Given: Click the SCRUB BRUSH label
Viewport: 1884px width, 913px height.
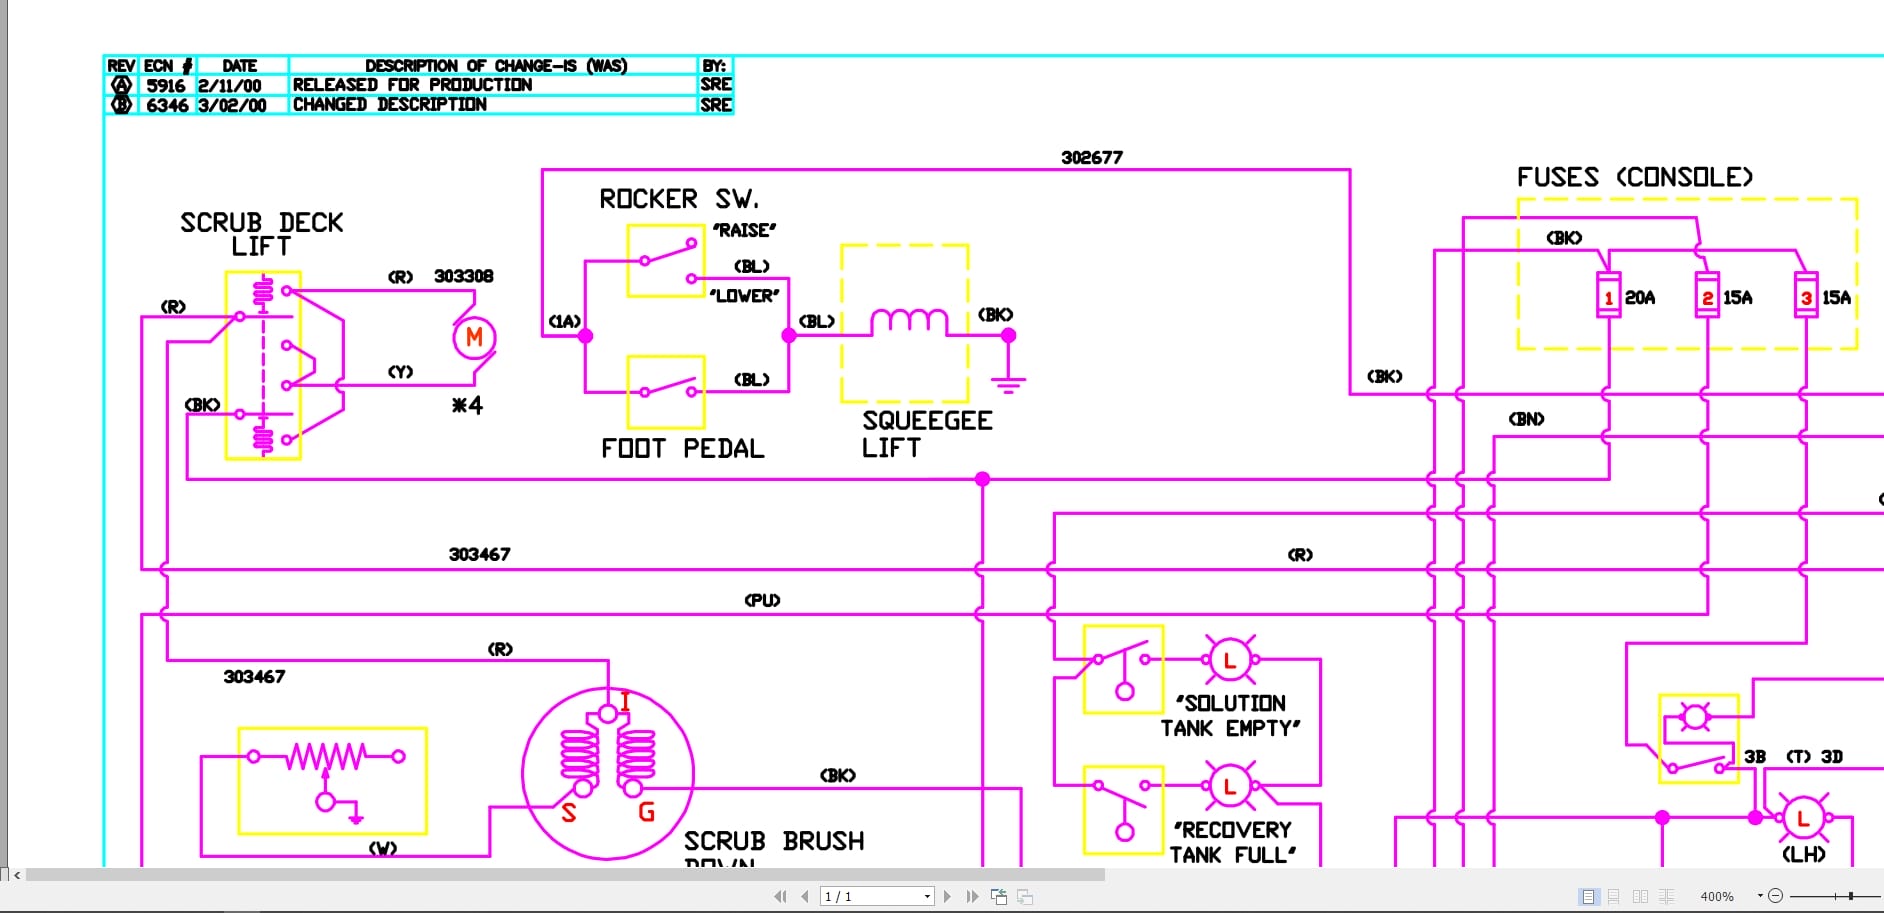Looking at the screenshot, I should point(774,841).
